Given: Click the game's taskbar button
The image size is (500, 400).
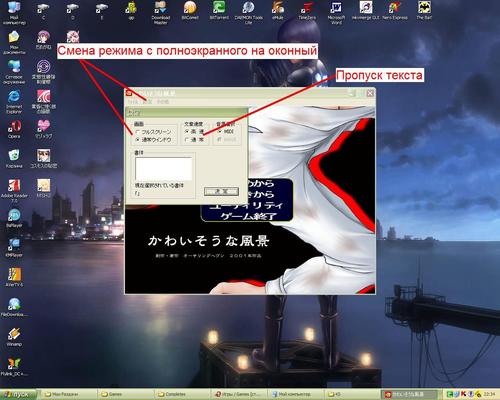Looking at the screenshot, I should [x=410, y=394].
